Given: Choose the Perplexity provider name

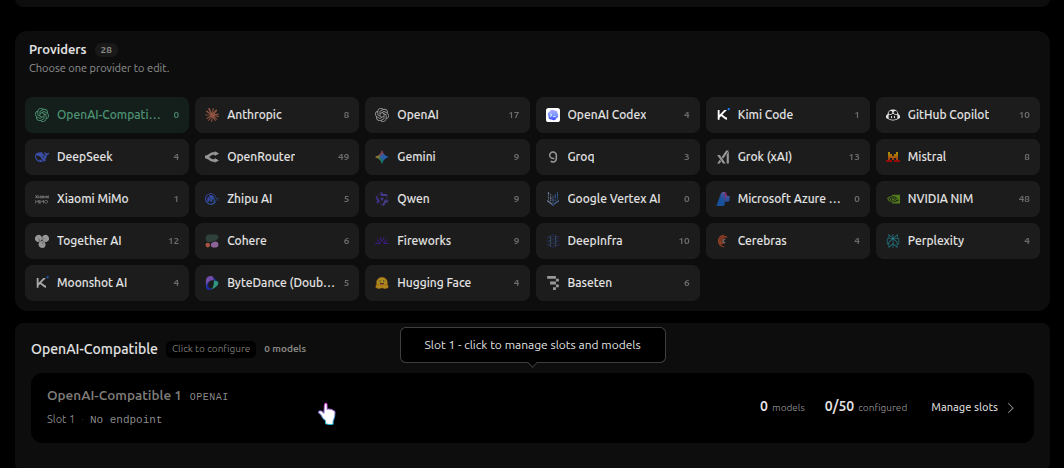Looking at the screenshot, I should [936, 241].
